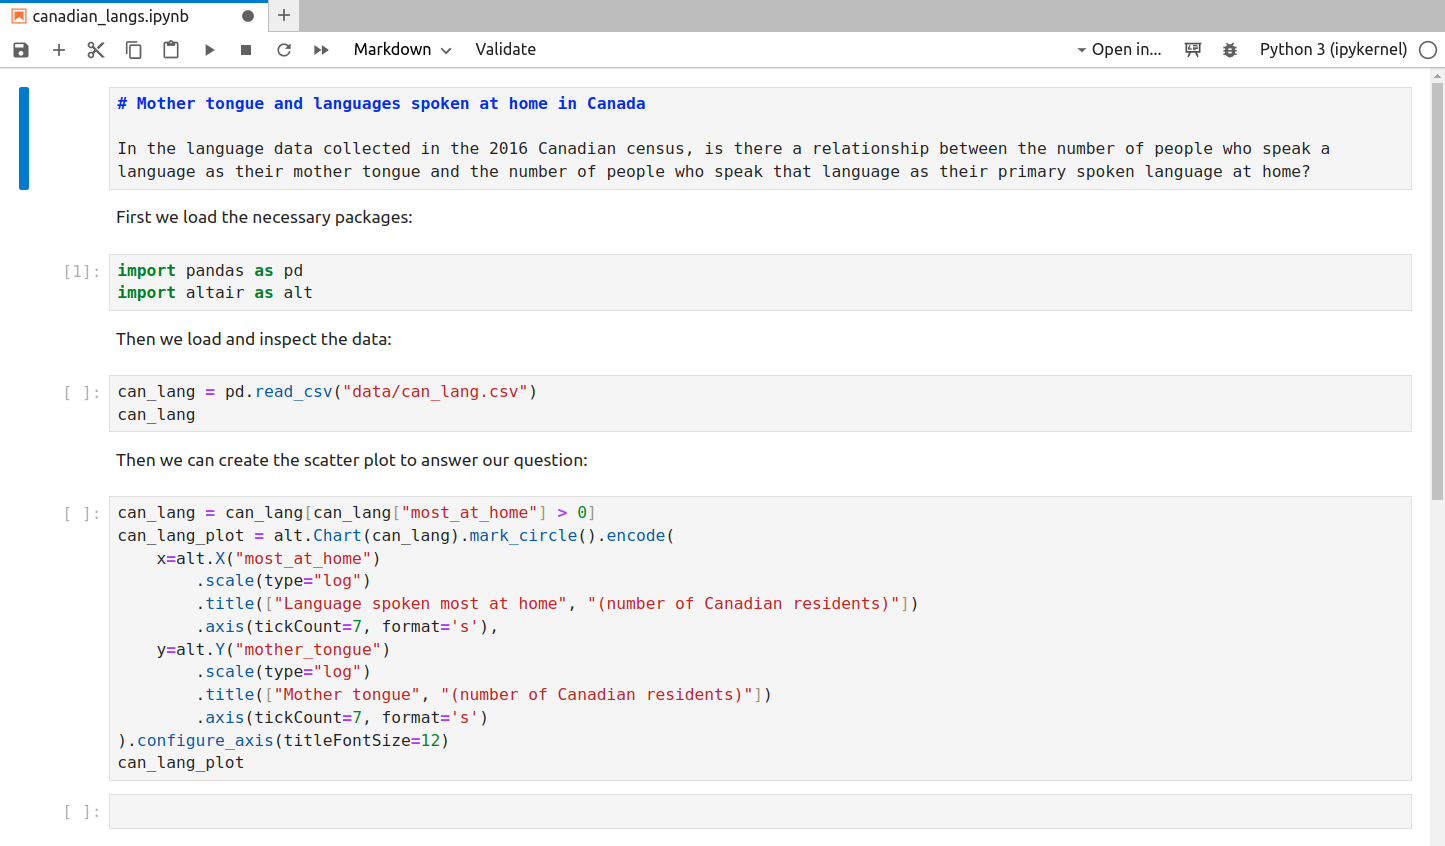Run the selected cell play icon
Viewport: 1445px width, 846px height.
pos(209,50)
